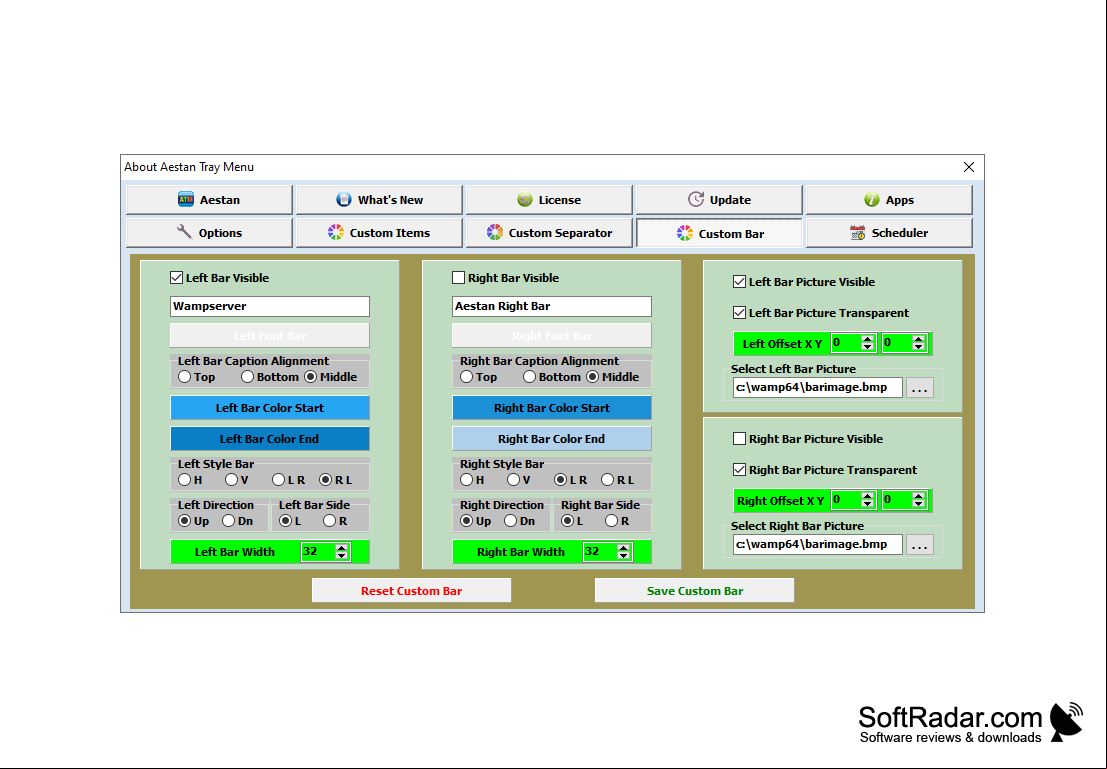Increase Left Offset X value
This screenshot has width=1107, height=769.
click(x=868, y=340)
